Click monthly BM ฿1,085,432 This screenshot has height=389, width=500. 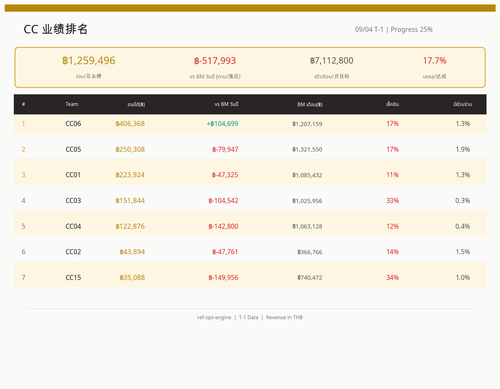coord(307,175)
